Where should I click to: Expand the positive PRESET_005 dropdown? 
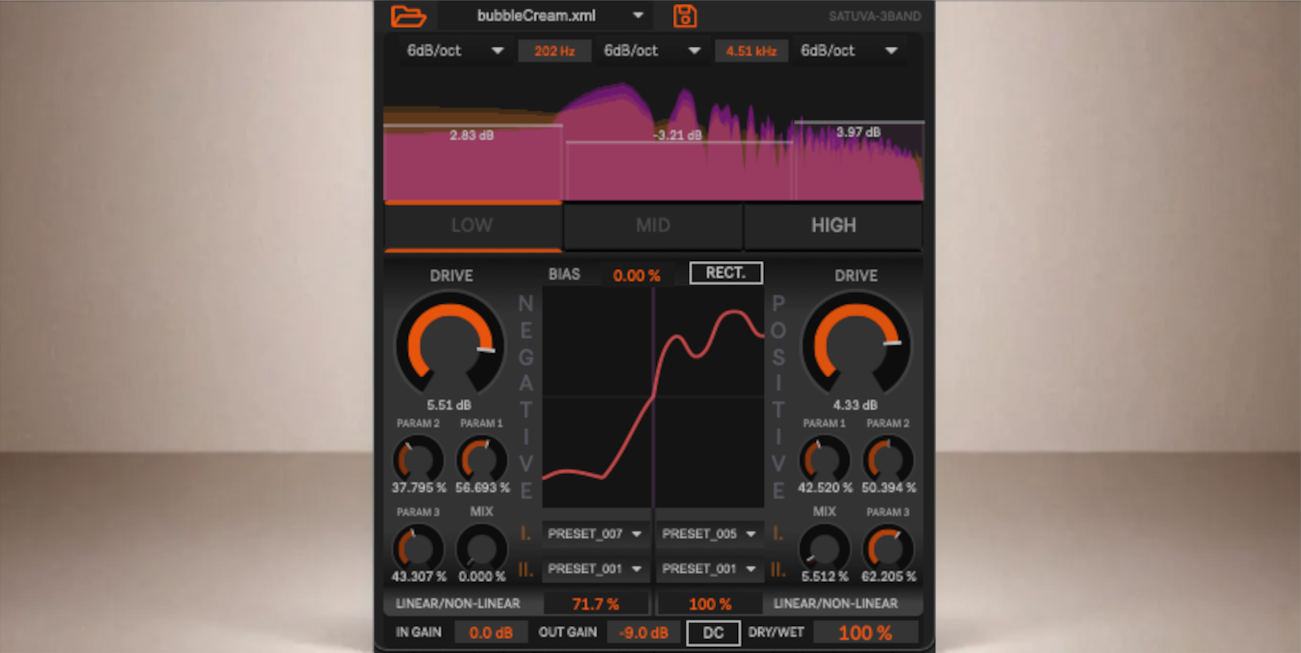click(710, 534)
